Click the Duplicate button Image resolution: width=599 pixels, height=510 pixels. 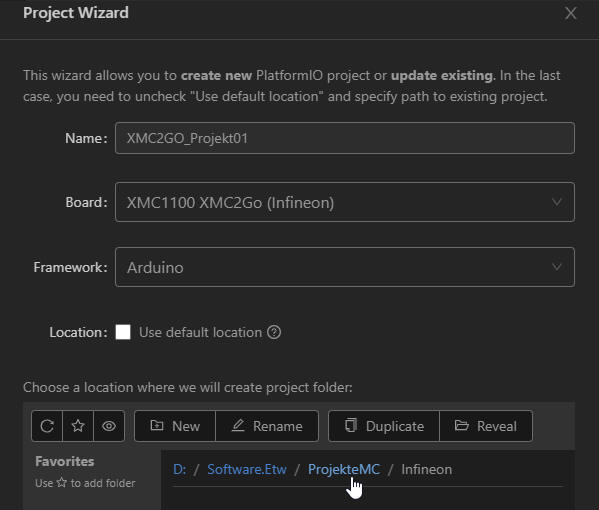click(x=384, y=426)
